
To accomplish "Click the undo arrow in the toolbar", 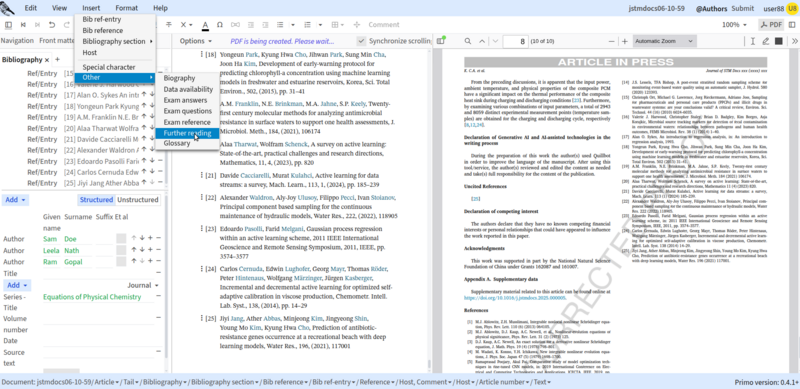I will coord(52,25).
